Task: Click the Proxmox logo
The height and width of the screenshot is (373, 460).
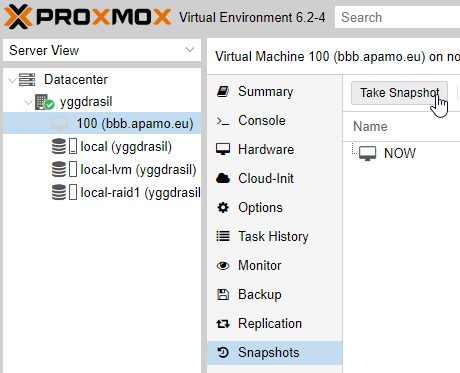Action: click(x=87, y=17)
